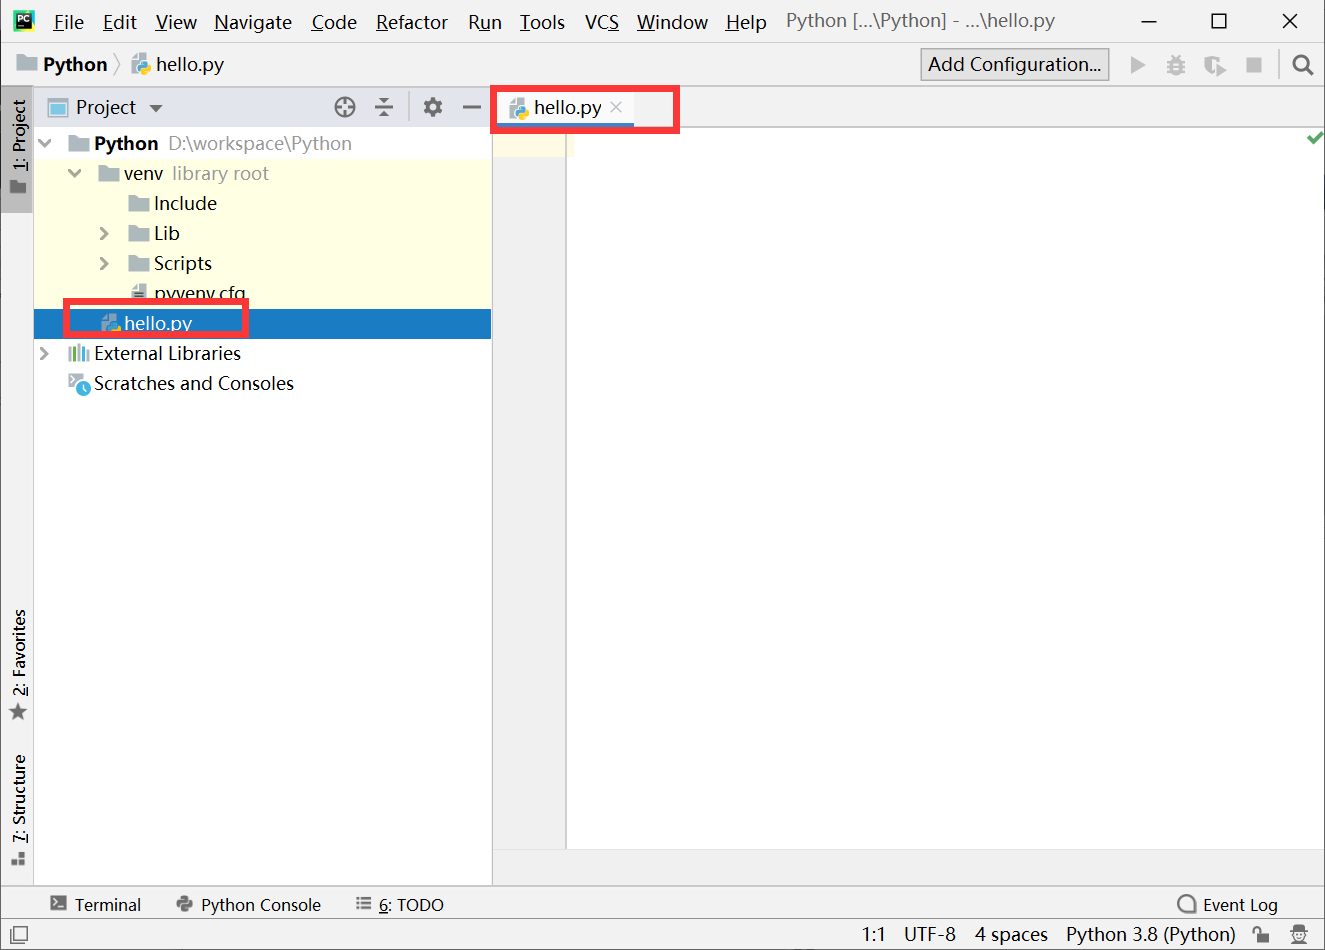The width and height of the screenshot is (1325, 950).
Task: Start the Debug icon in the toolbar
Action: coord(1175,63)
